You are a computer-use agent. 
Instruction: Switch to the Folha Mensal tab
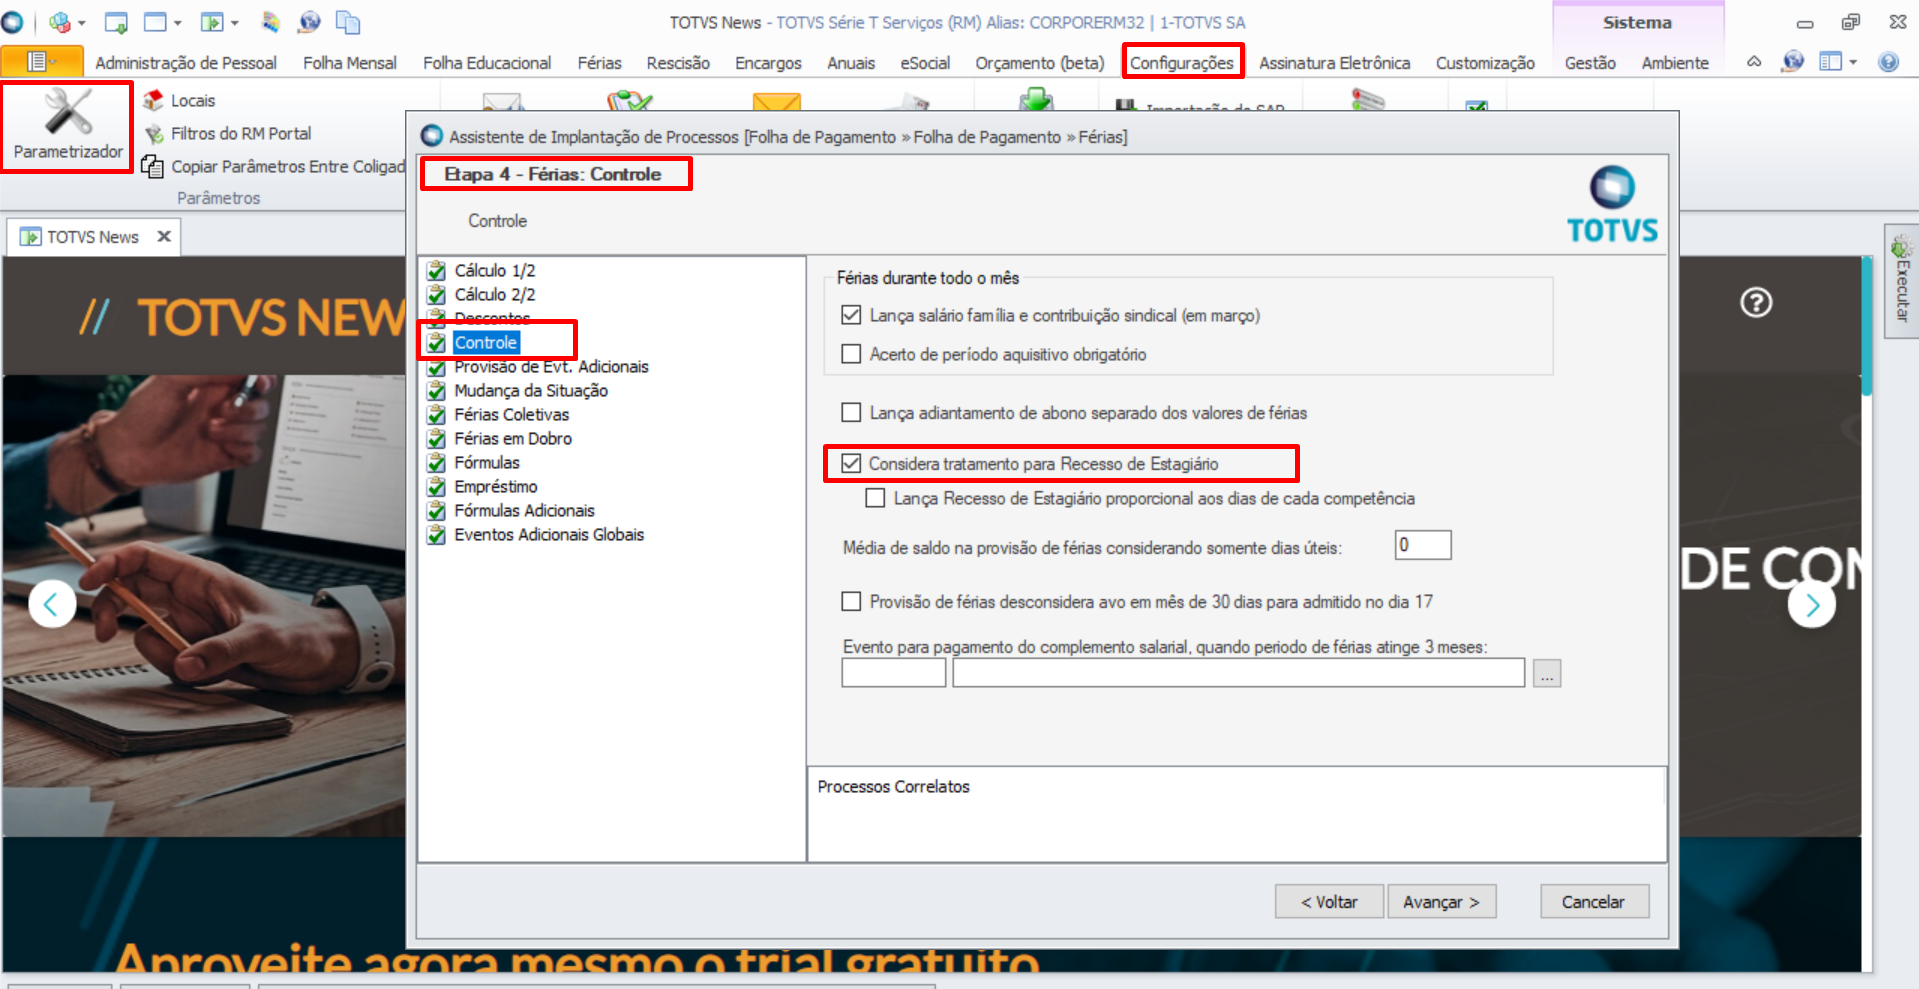[350, 63]
